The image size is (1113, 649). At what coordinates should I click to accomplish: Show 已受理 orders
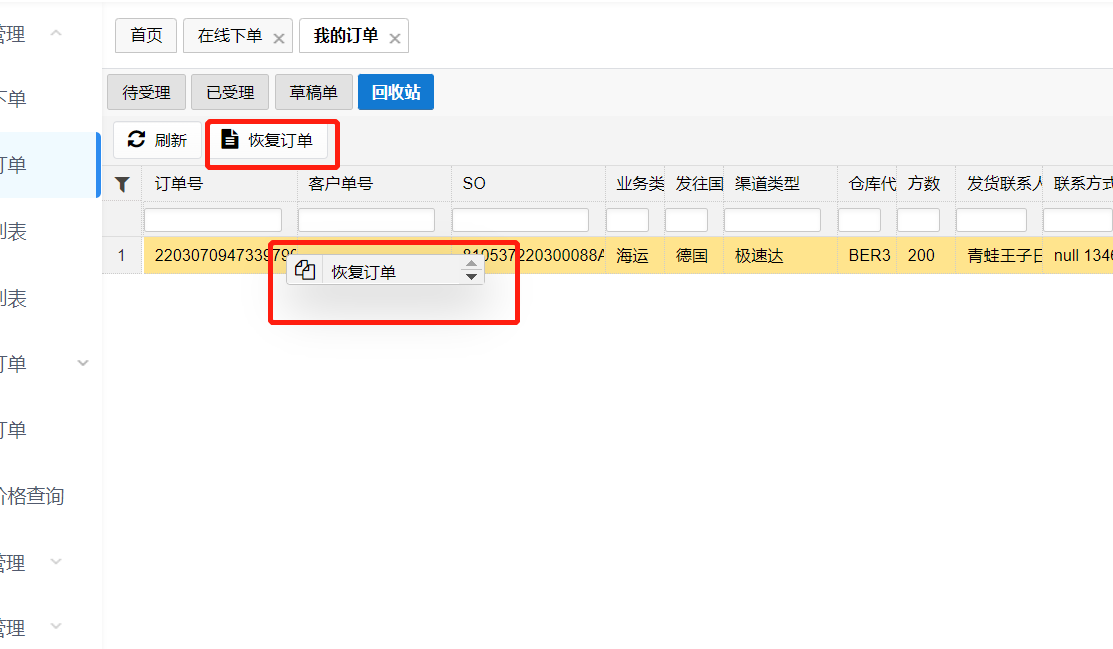pos(230,92)
